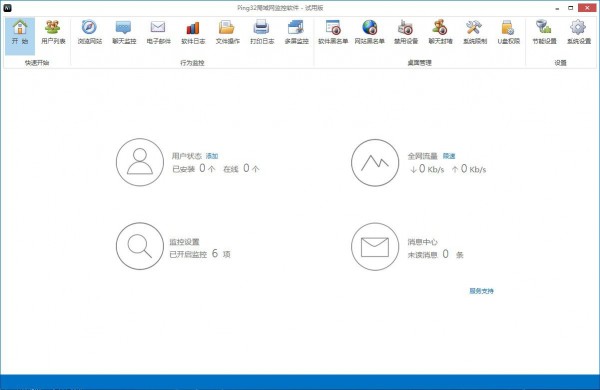
Task: Click the monitoring settings magnifier circle icon
Action: pos(140,246)
